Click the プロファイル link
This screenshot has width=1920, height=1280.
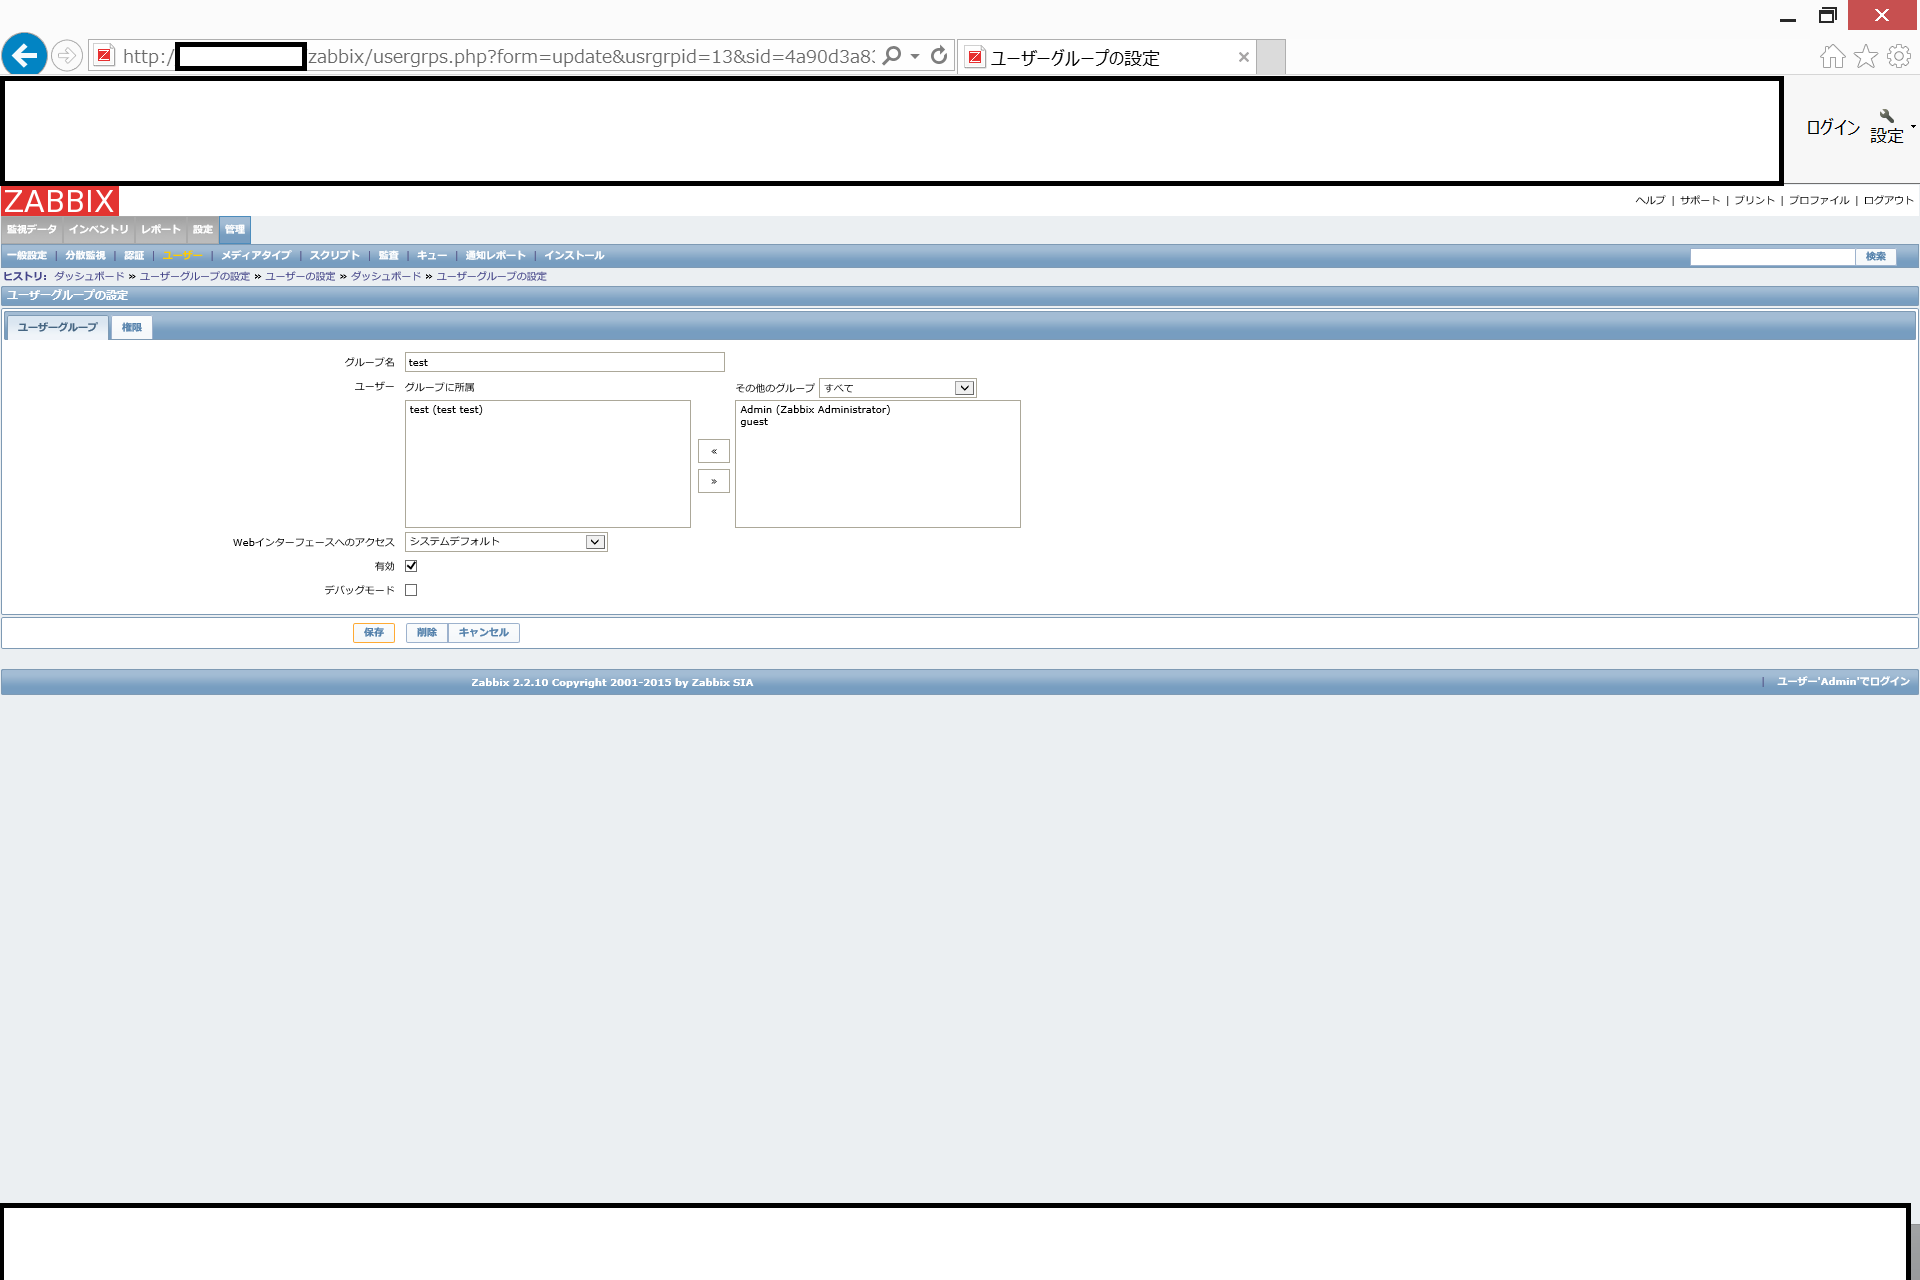1819,200
